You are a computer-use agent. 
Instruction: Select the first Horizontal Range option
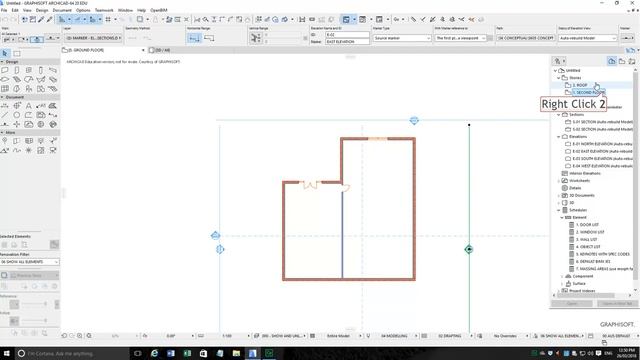tap(194, 38)
